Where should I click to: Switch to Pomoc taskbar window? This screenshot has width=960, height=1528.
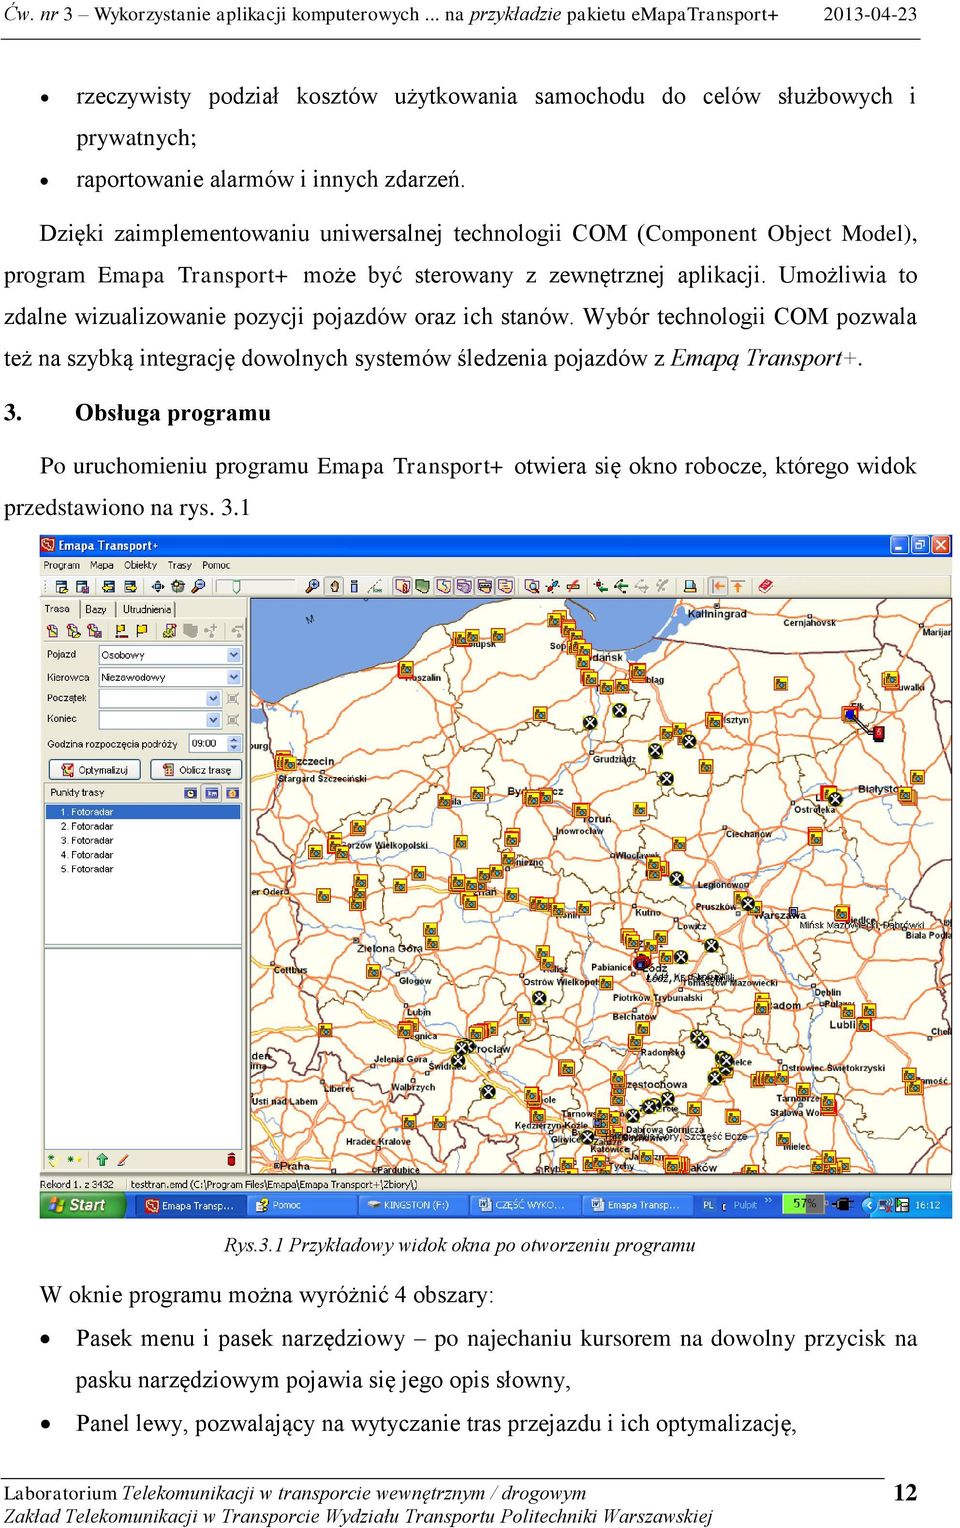coord(303,1205)
